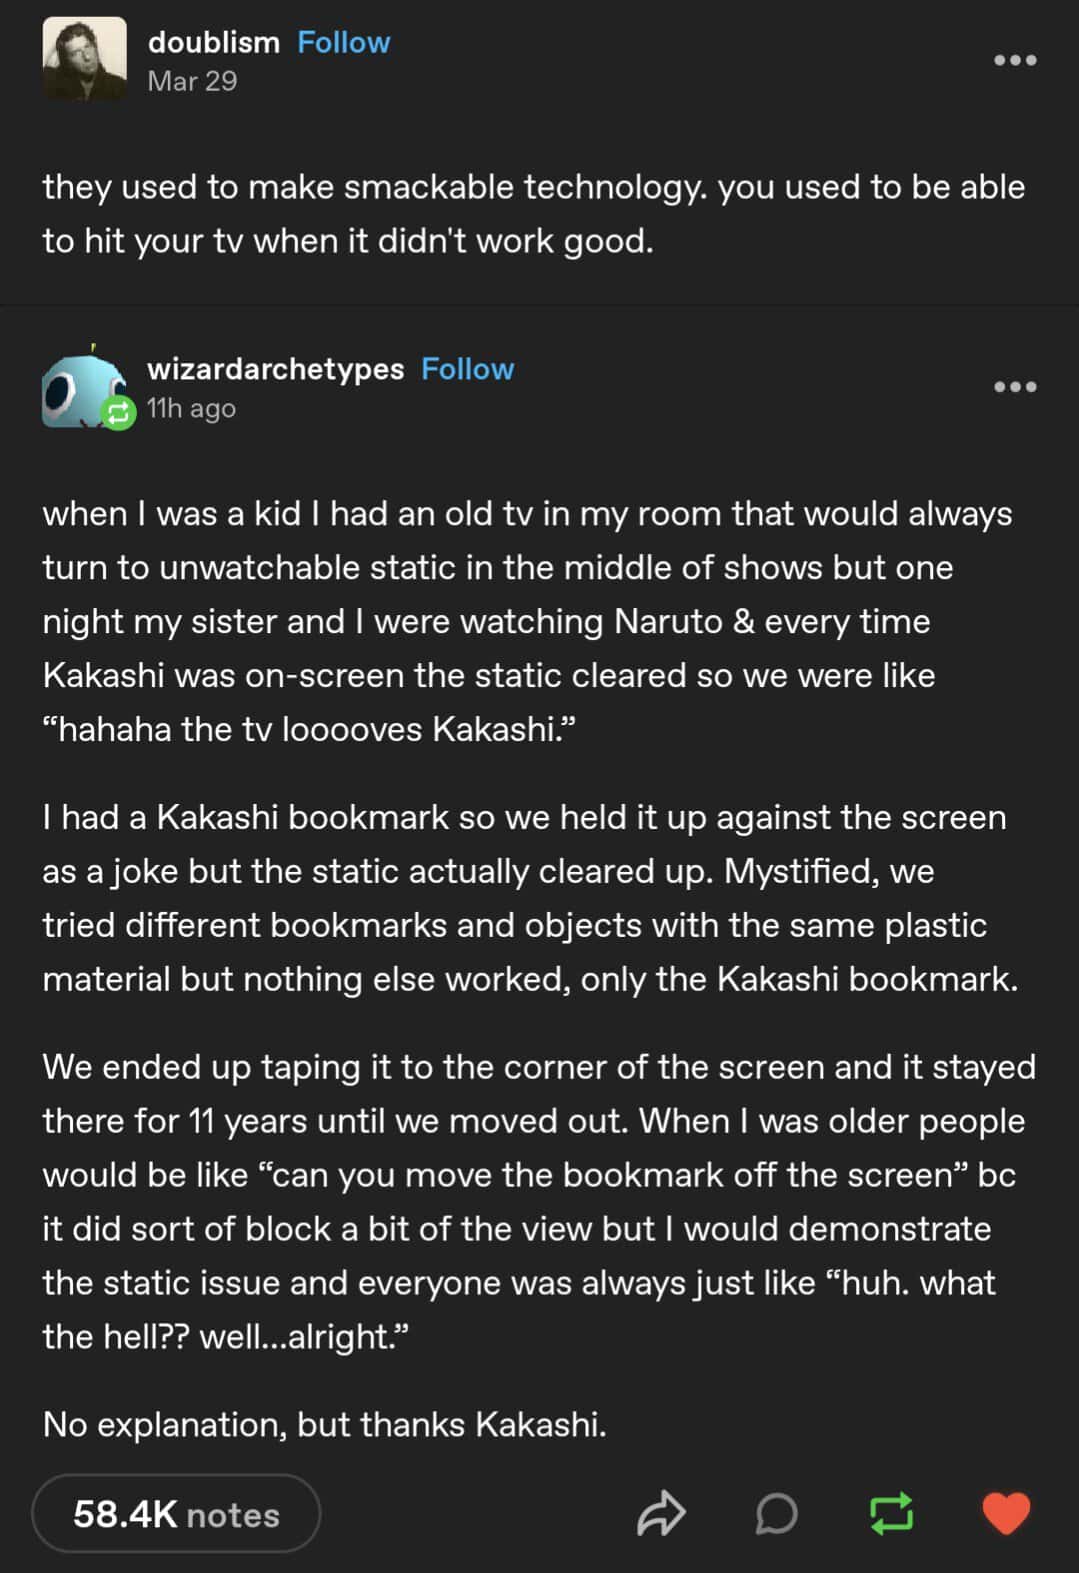Click the paragraph starting "when I was a kid"
This screenshot has width=1079, height=1573.
527,621
